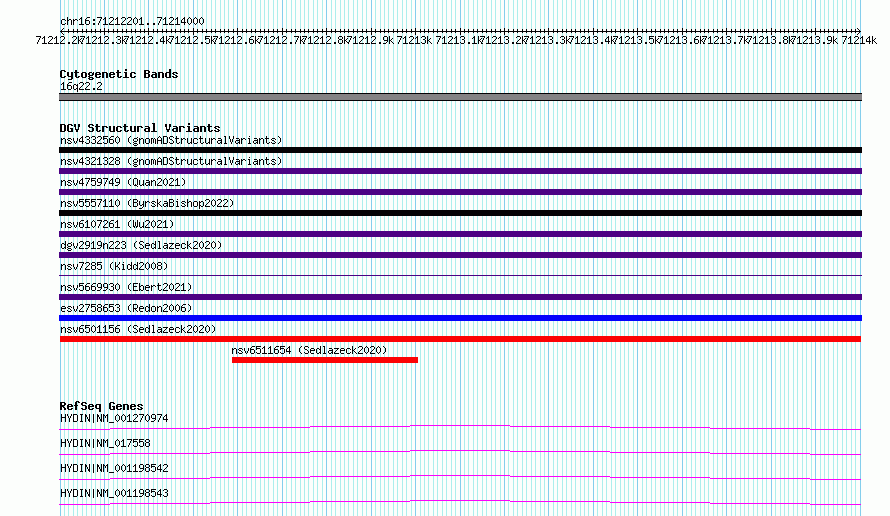Open variant esv2758653 (Redon2006) label
The height and width of the screenshot is (516, 890).
[126, 308]
